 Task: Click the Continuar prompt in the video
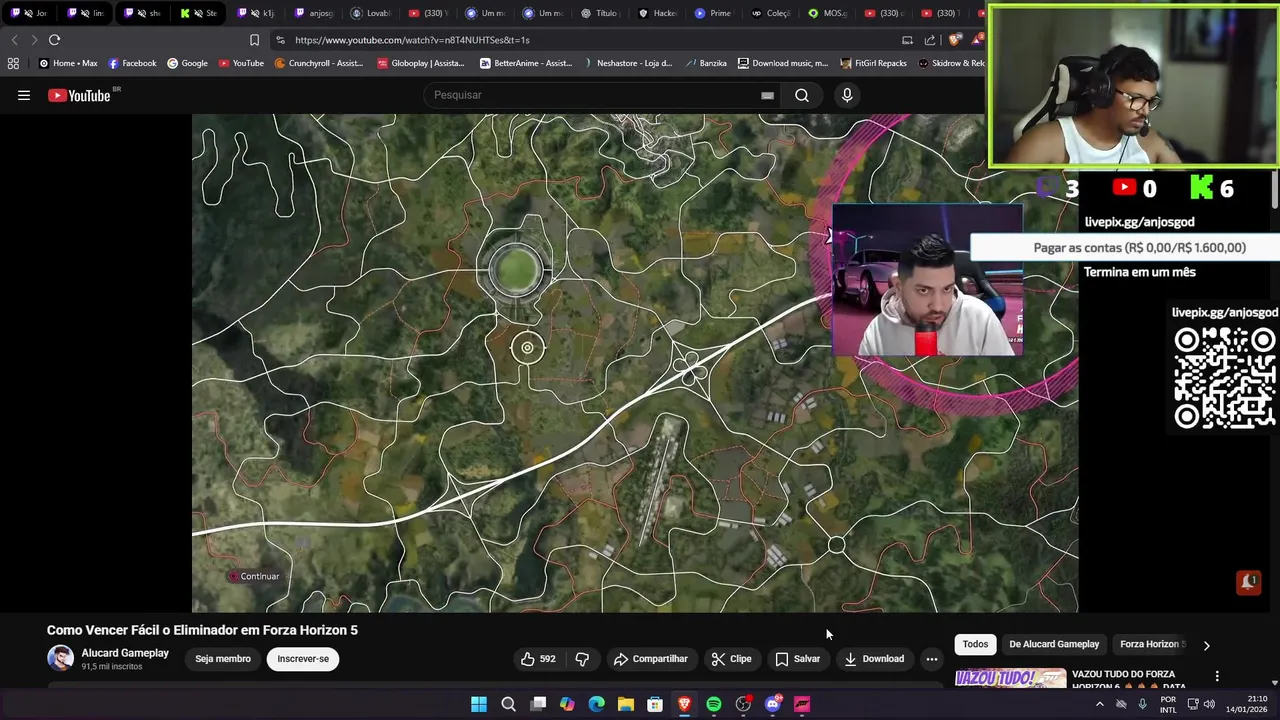coord(253,576)
